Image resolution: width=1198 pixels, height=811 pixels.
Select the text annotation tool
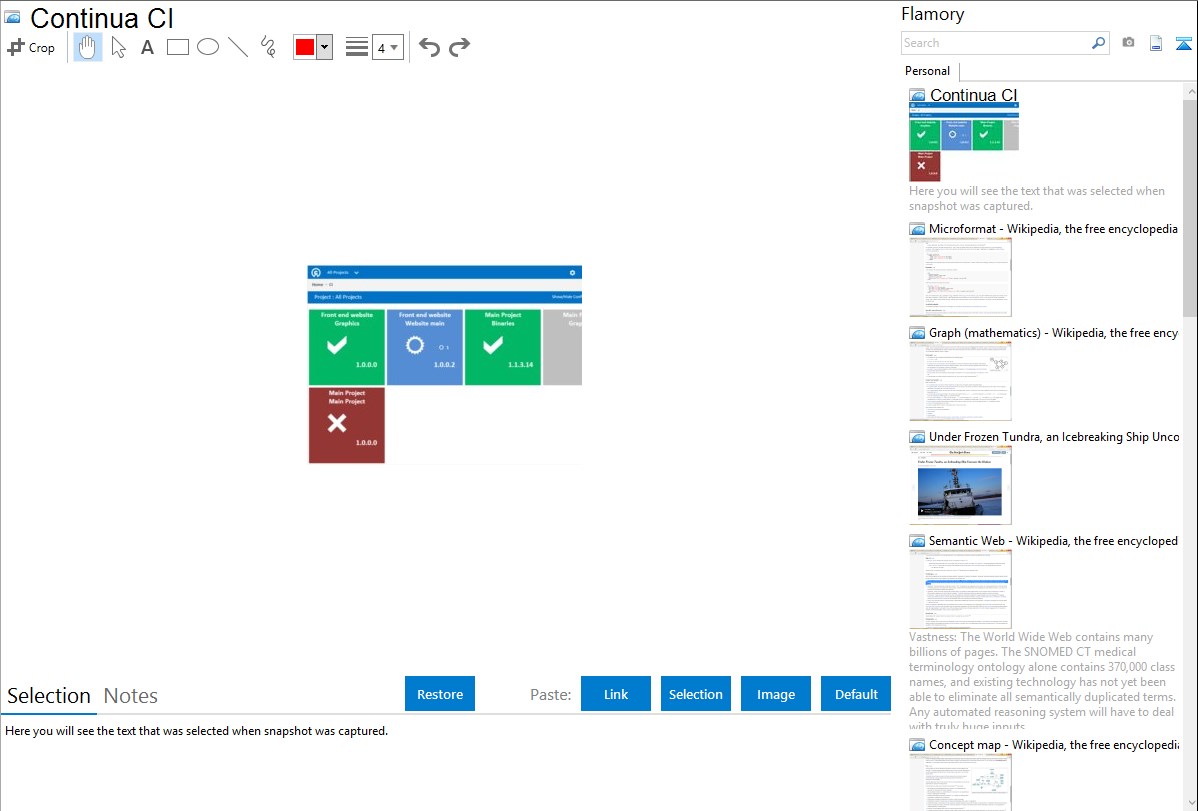(147, 47)
